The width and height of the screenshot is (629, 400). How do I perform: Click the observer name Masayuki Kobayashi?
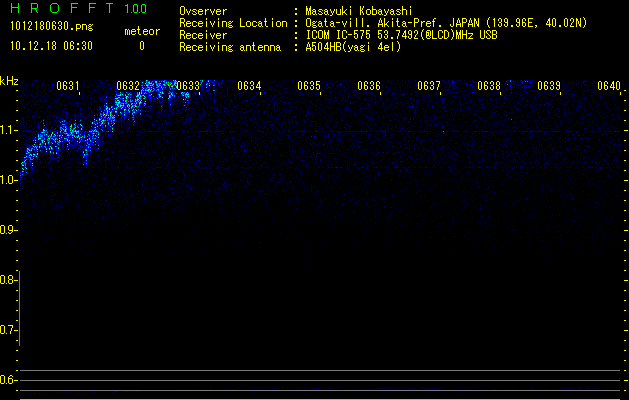[x=359, y=11]
